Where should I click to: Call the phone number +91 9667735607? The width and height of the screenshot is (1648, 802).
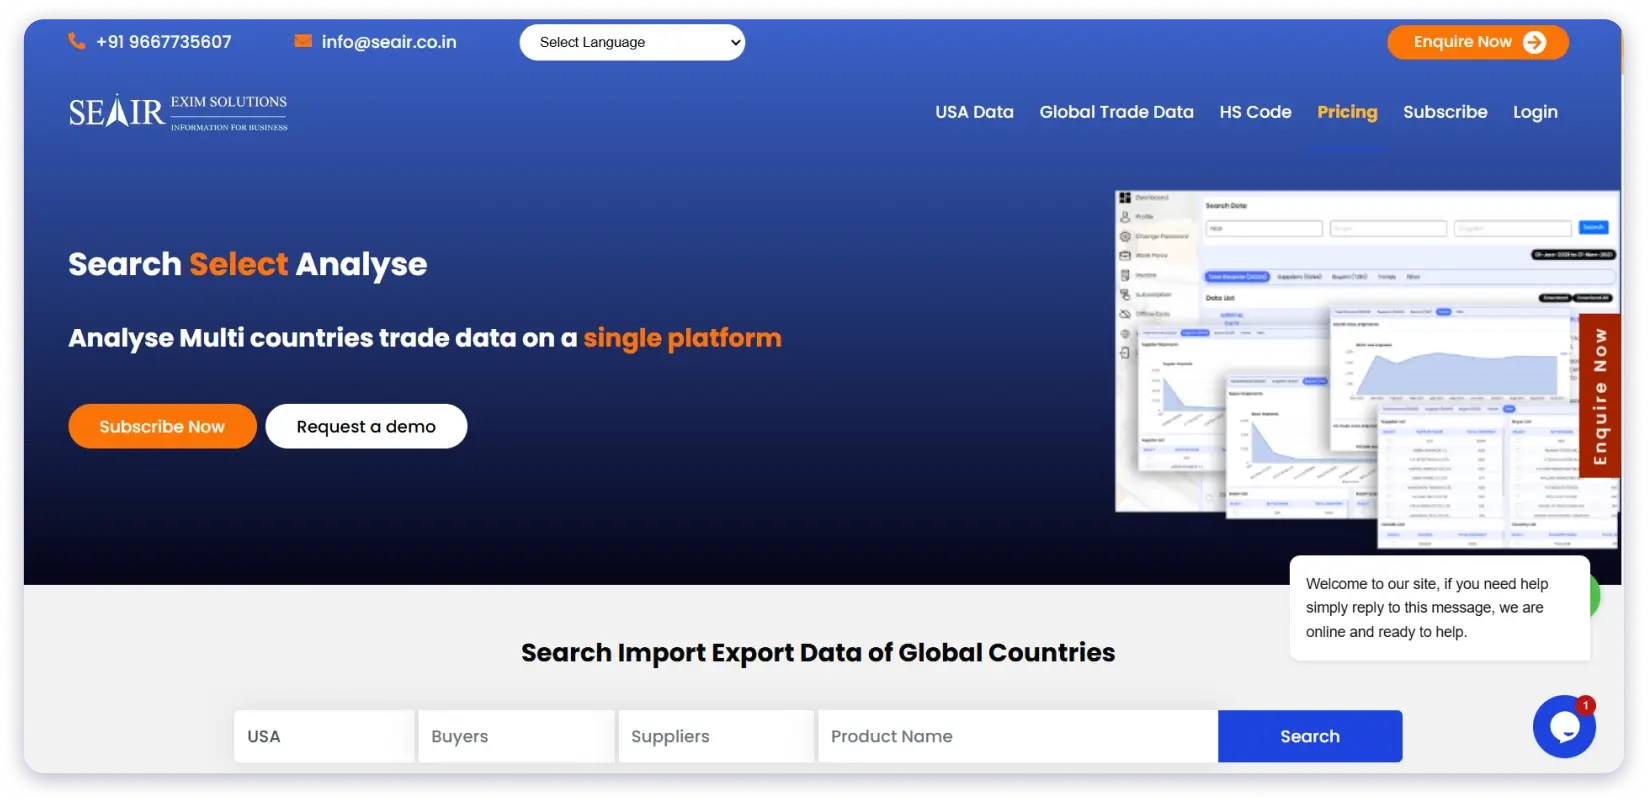pos(163,42)
